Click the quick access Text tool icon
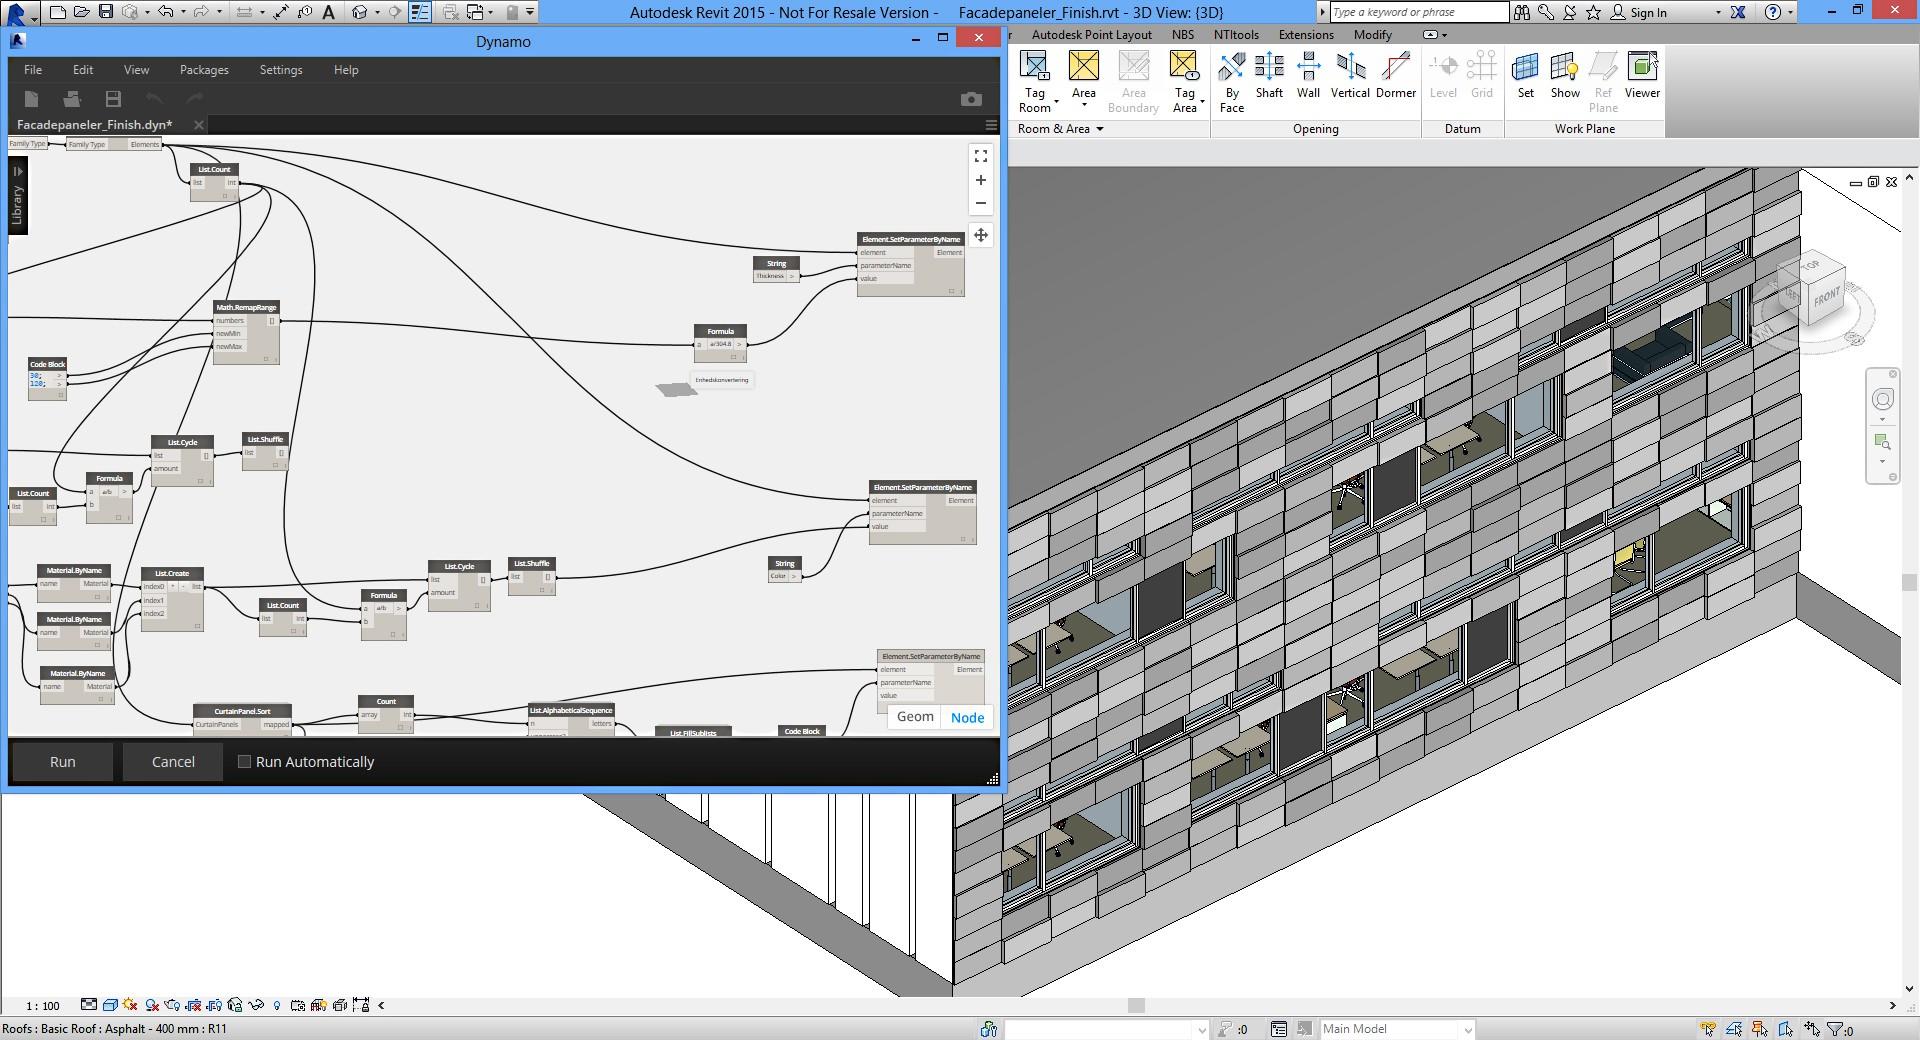Image resolution: width=1920 pixels, height=1040 pixels. 328,12
